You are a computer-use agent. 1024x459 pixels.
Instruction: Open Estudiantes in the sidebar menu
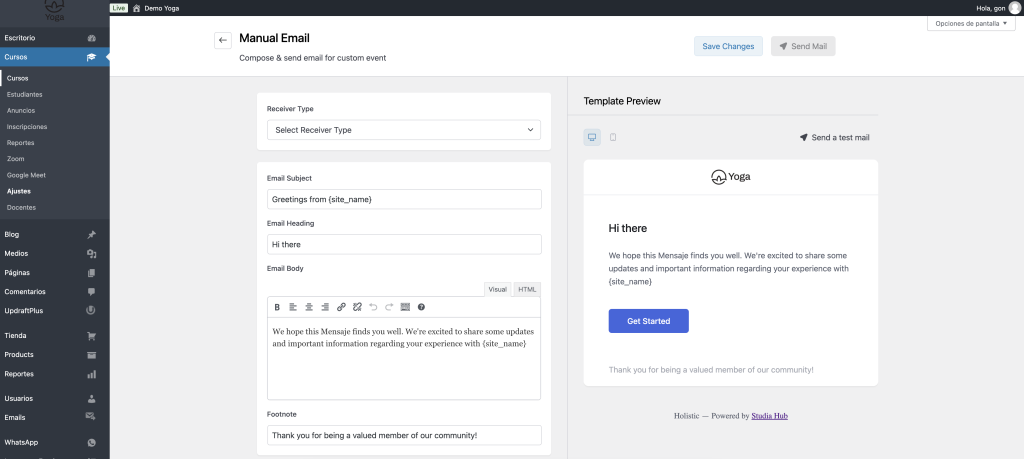pos(24,94)
